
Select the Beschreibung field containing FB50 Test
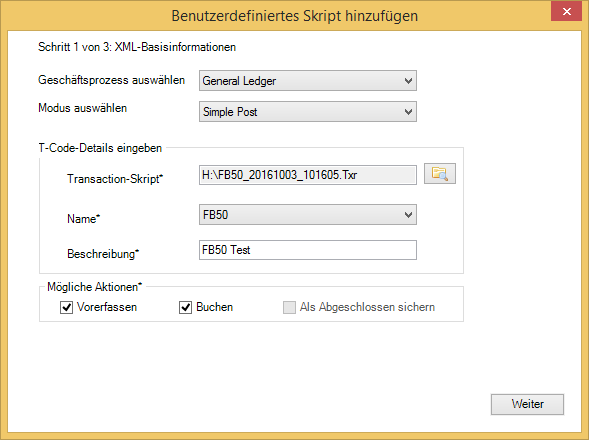[308, 250]
